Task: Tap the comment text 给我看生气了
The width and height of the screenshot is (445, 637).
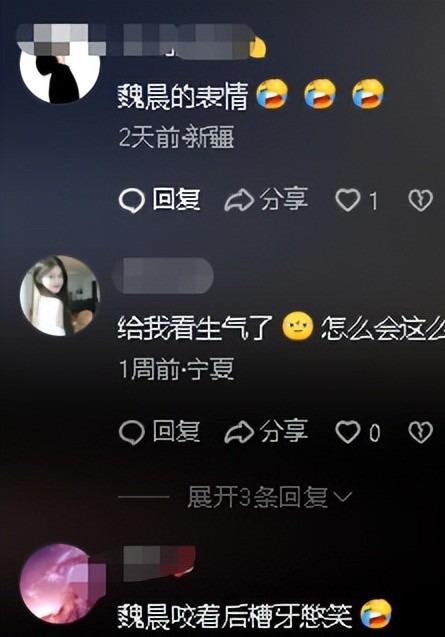Action: click(195, 328)
